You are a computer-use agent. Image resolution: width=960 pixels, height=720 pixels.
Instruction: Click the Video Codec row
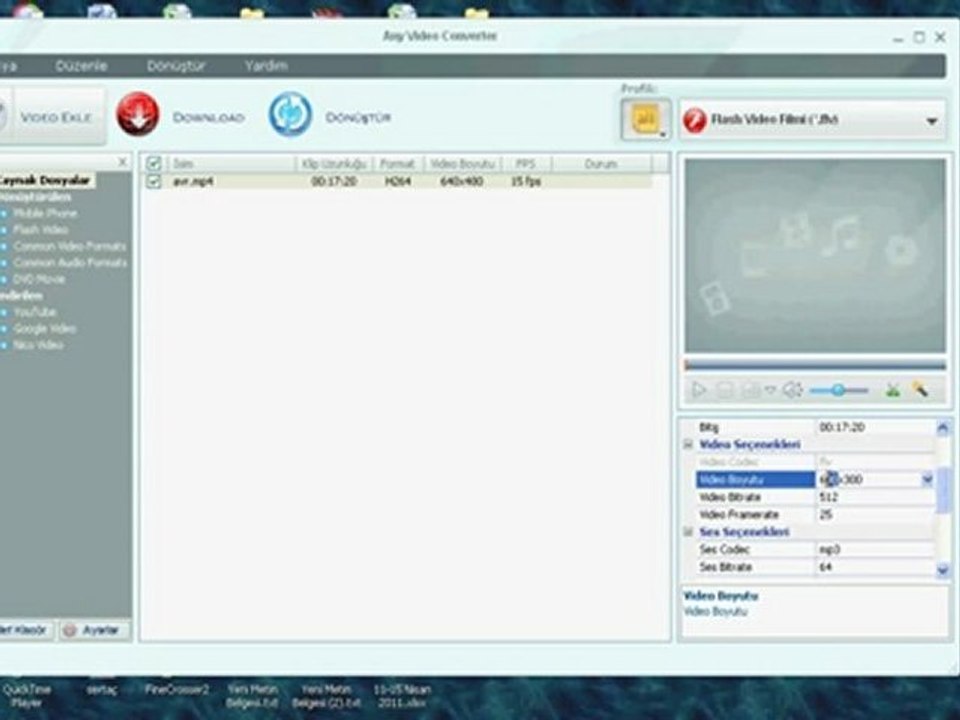(815, 462)
